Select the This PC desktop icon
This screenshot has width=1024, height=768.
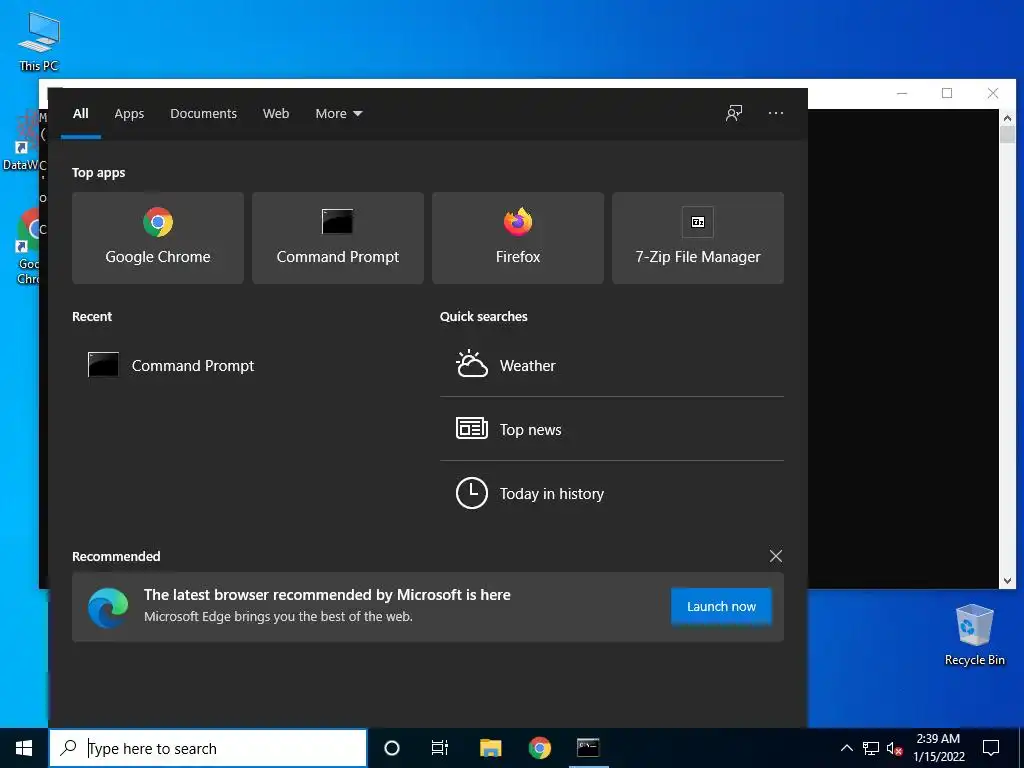click(x=39, y=42)
